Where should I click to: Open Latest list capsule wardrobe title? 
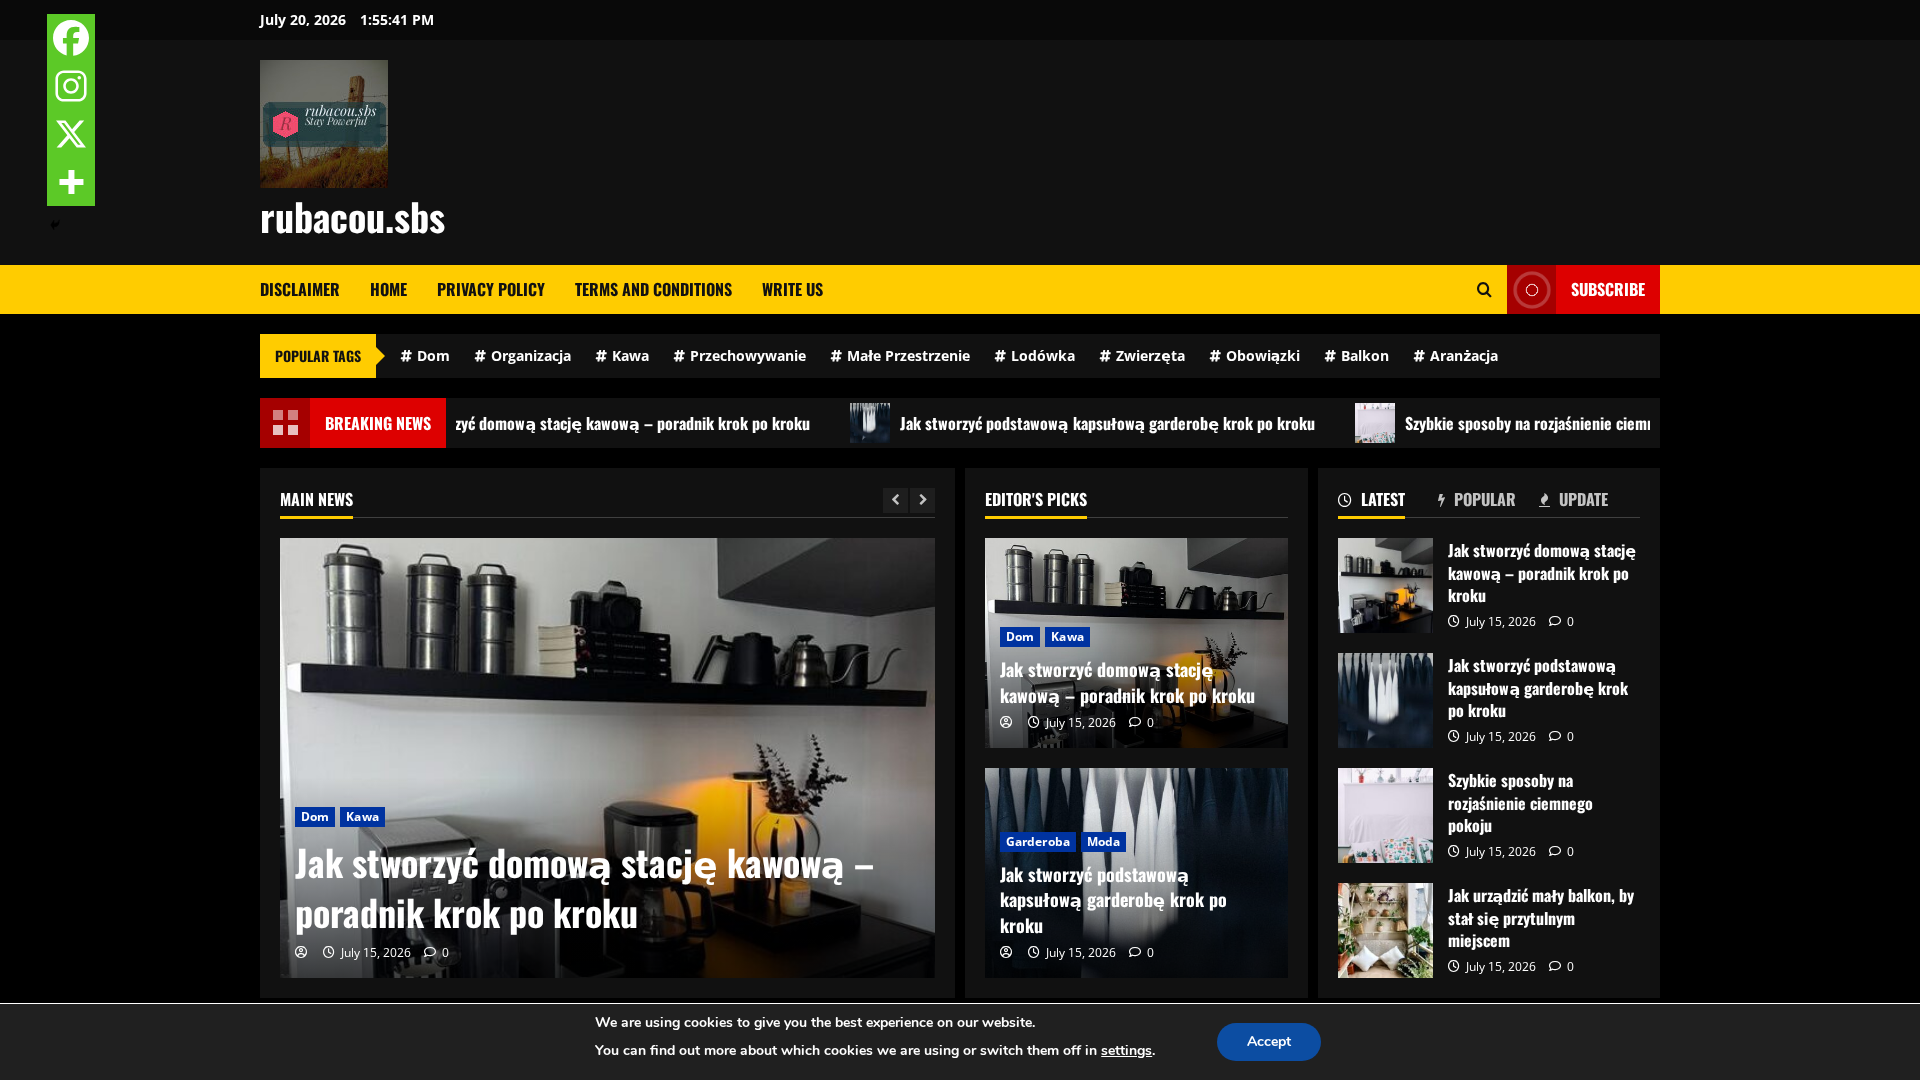(1538, 688)
